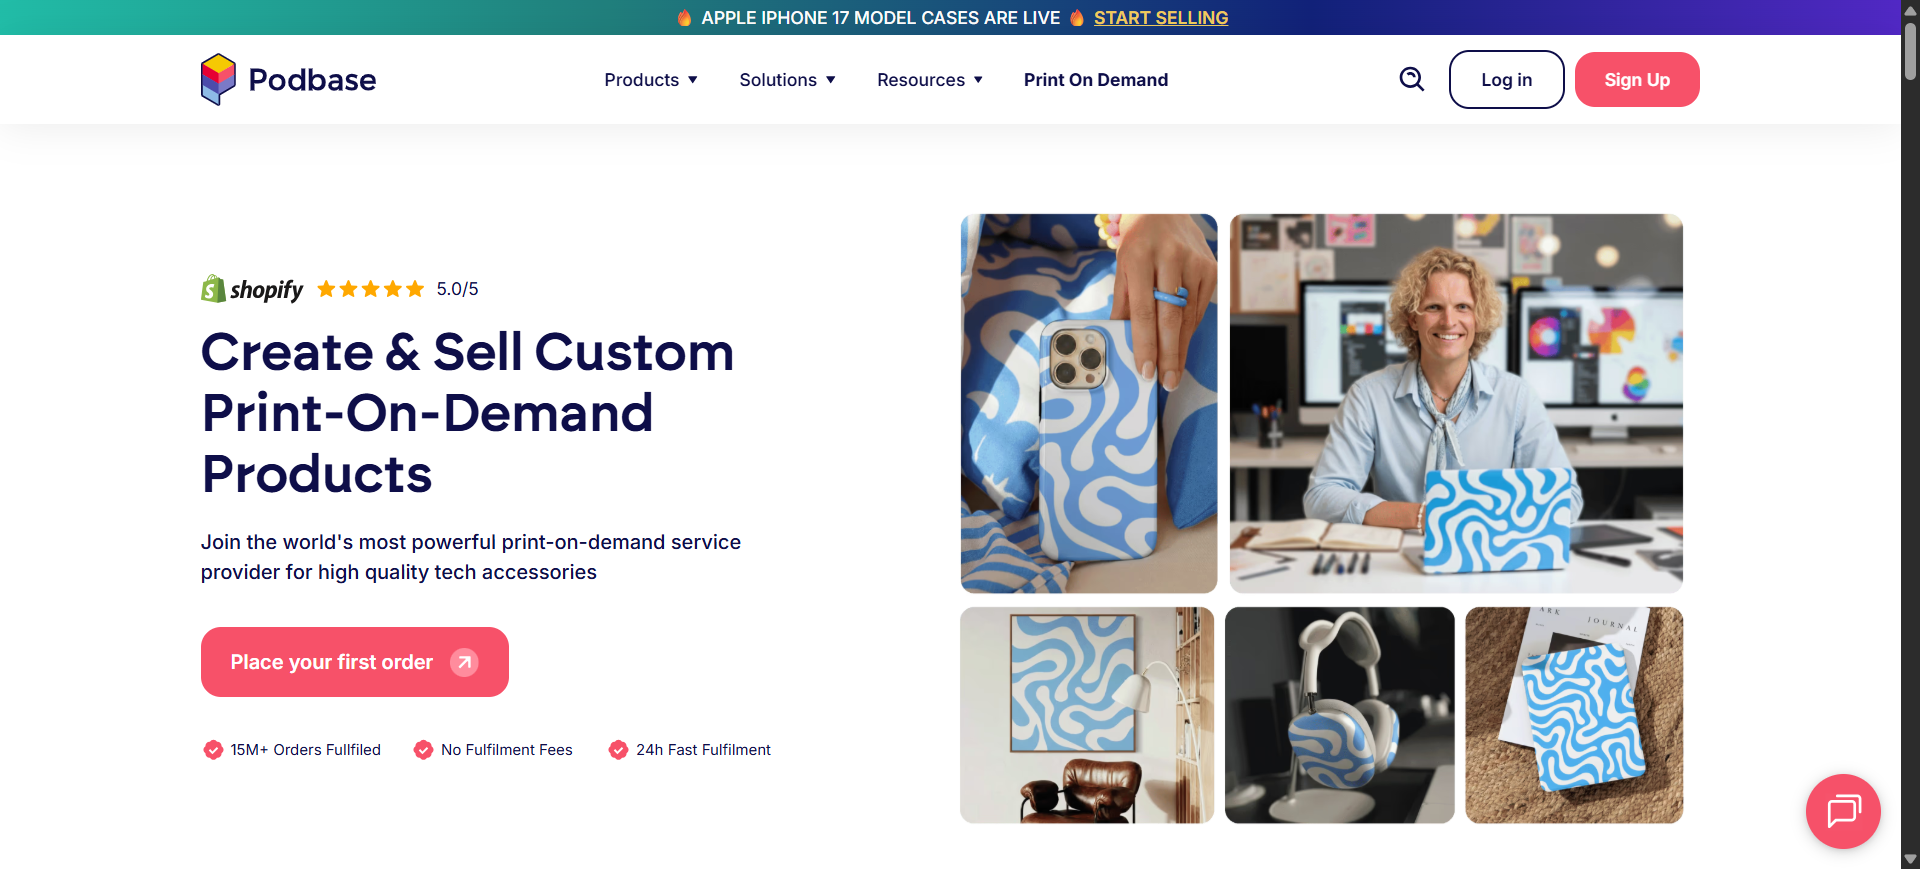The height and width of the screenshot is (869, 1920).
Task: Open the Print On Demand nav item
Action: [x=1096, y=80]
